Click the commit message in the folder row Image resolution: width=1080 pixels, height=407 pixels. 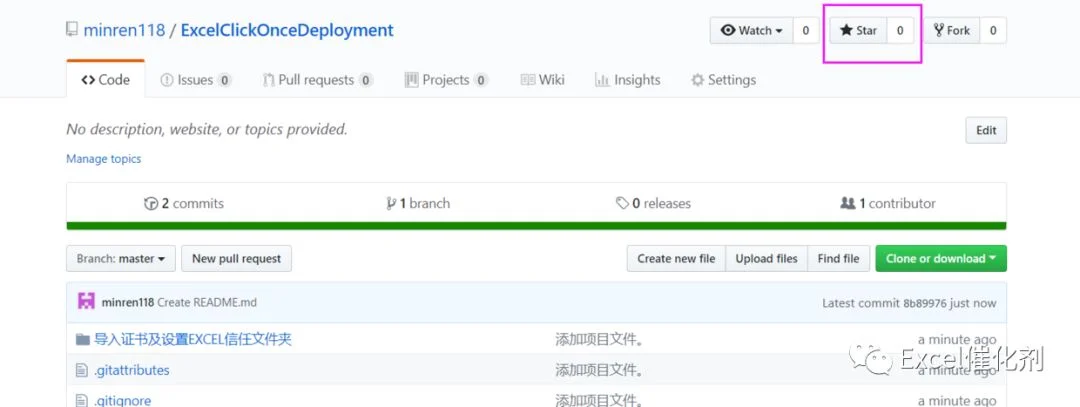coord(600,340)
